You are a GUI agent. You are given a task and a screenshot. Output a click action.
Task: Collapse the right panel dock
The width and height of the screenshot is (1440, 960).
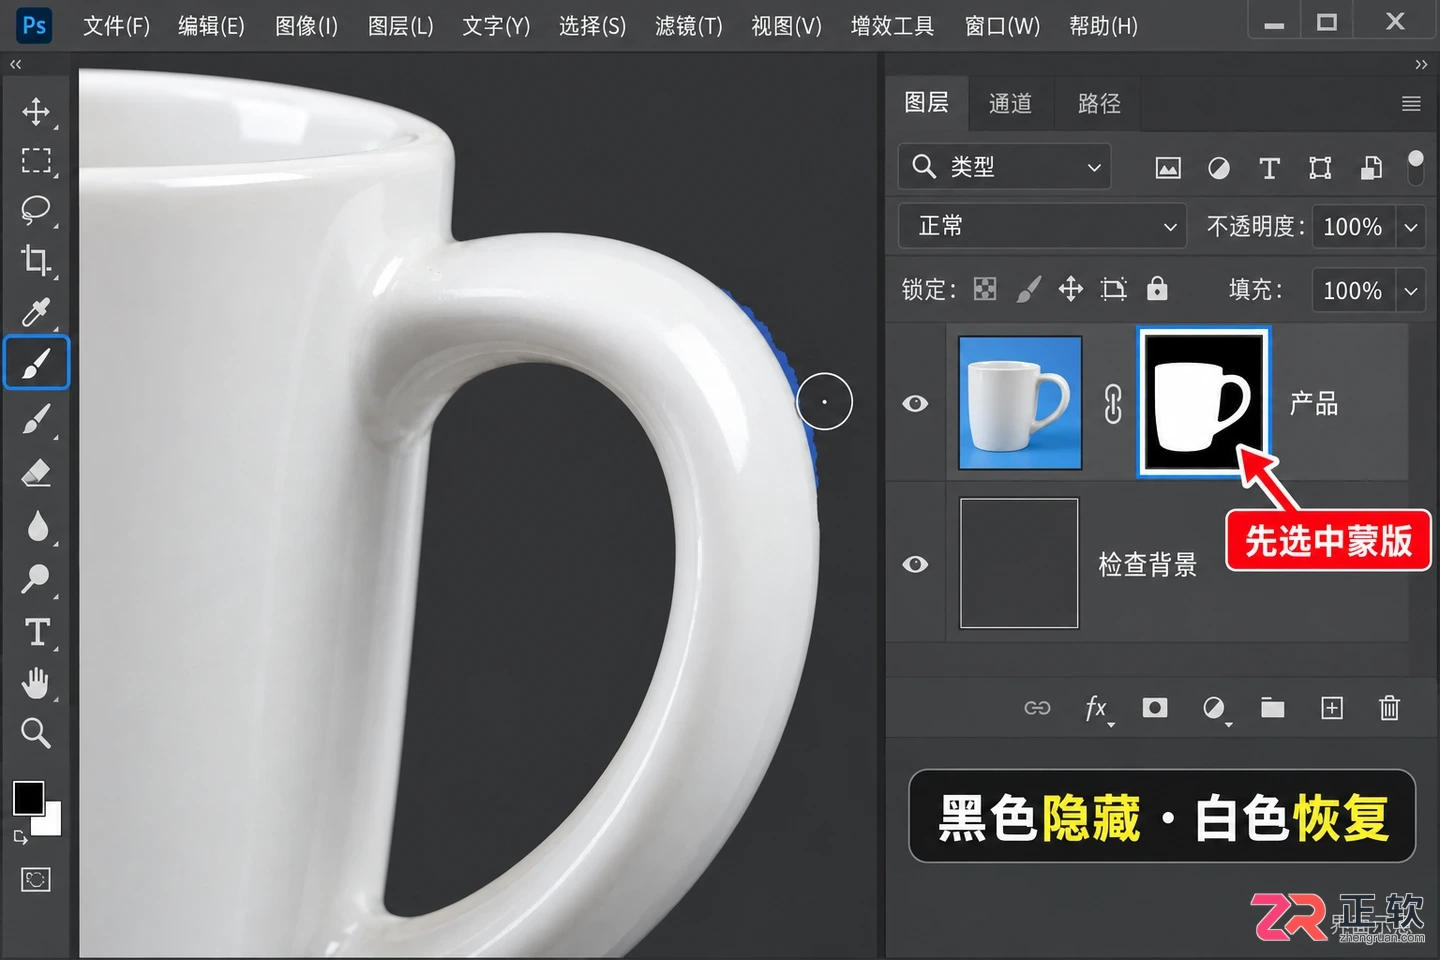[1421, 64]
